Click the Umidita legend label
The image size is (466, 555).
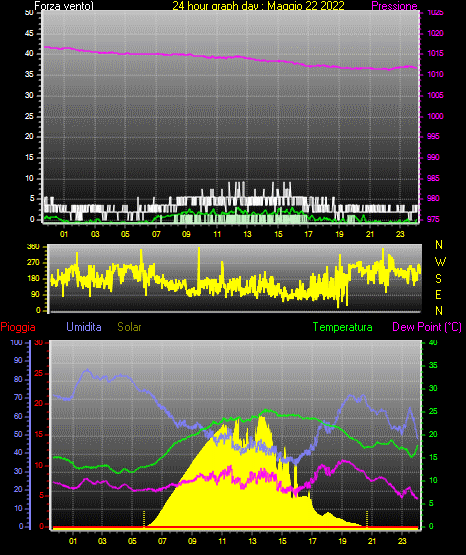pyautogui.click(x=84, y=327)
